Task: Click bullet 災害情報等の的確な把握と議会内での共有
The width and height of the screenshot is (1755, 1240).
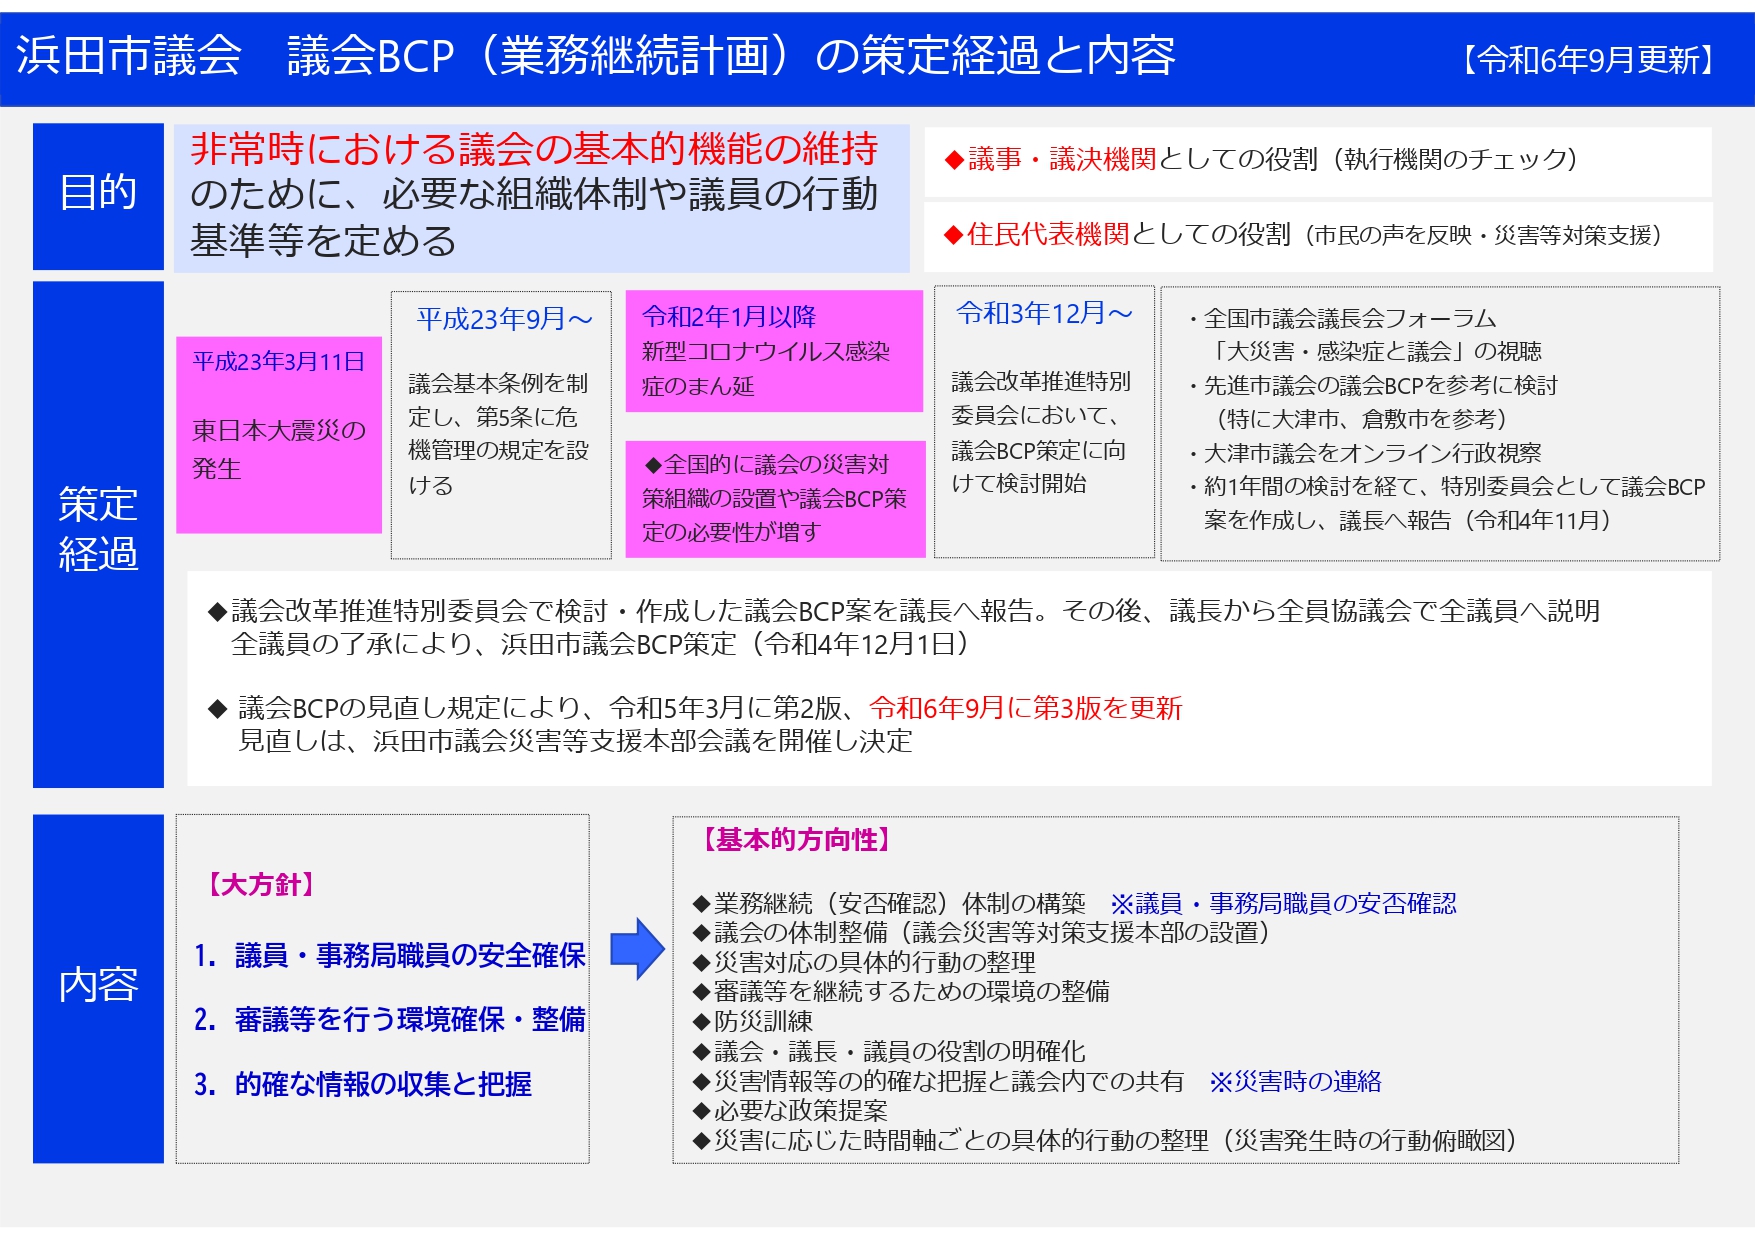Action: 939,1081
